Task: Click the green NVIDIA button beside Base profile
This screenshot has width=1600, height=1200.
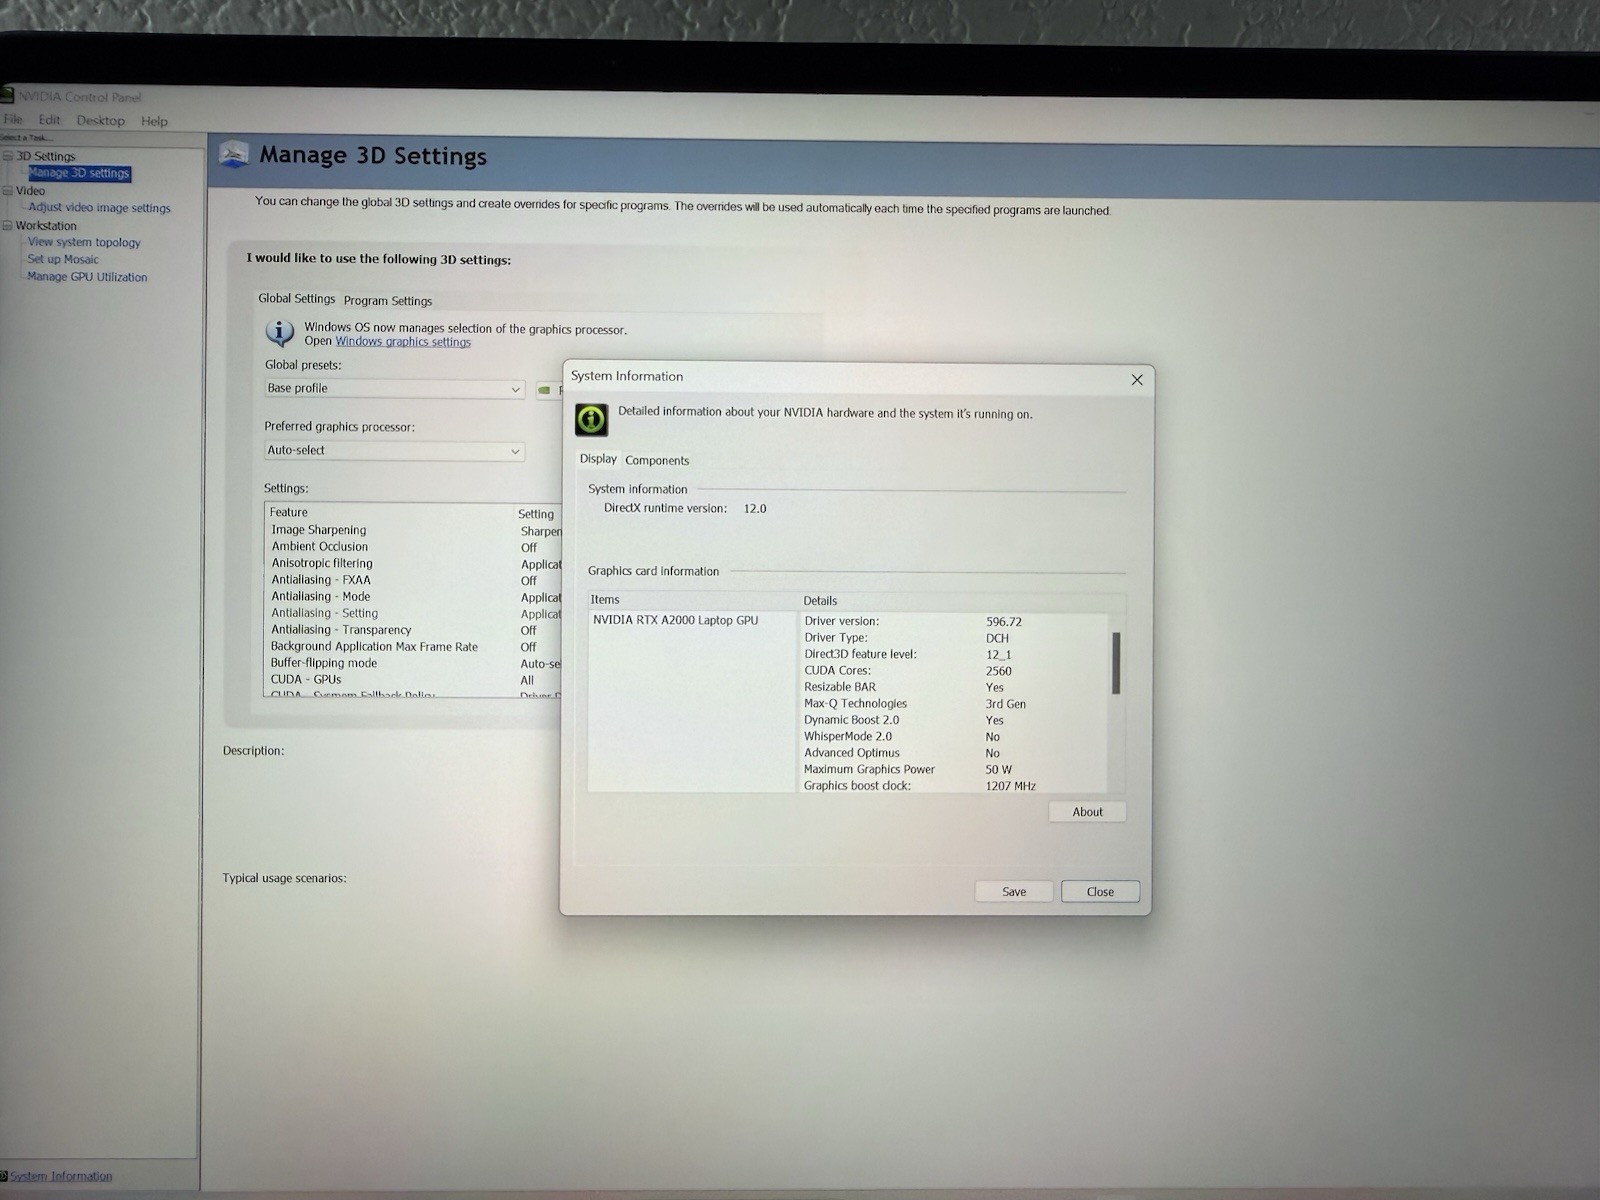Action: tap(548, 390)
